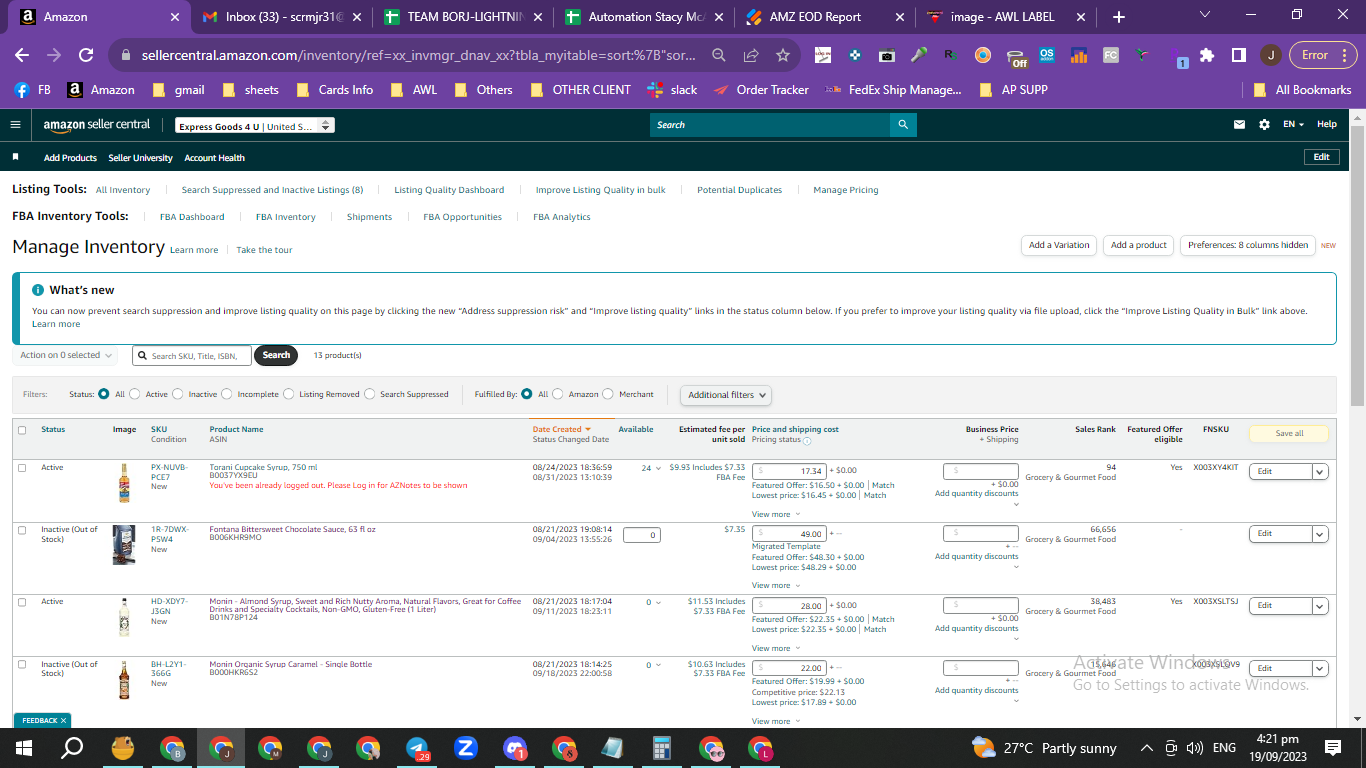Open Telegram from the taskbar
The image size is (1366, 768).
point(417,748)
